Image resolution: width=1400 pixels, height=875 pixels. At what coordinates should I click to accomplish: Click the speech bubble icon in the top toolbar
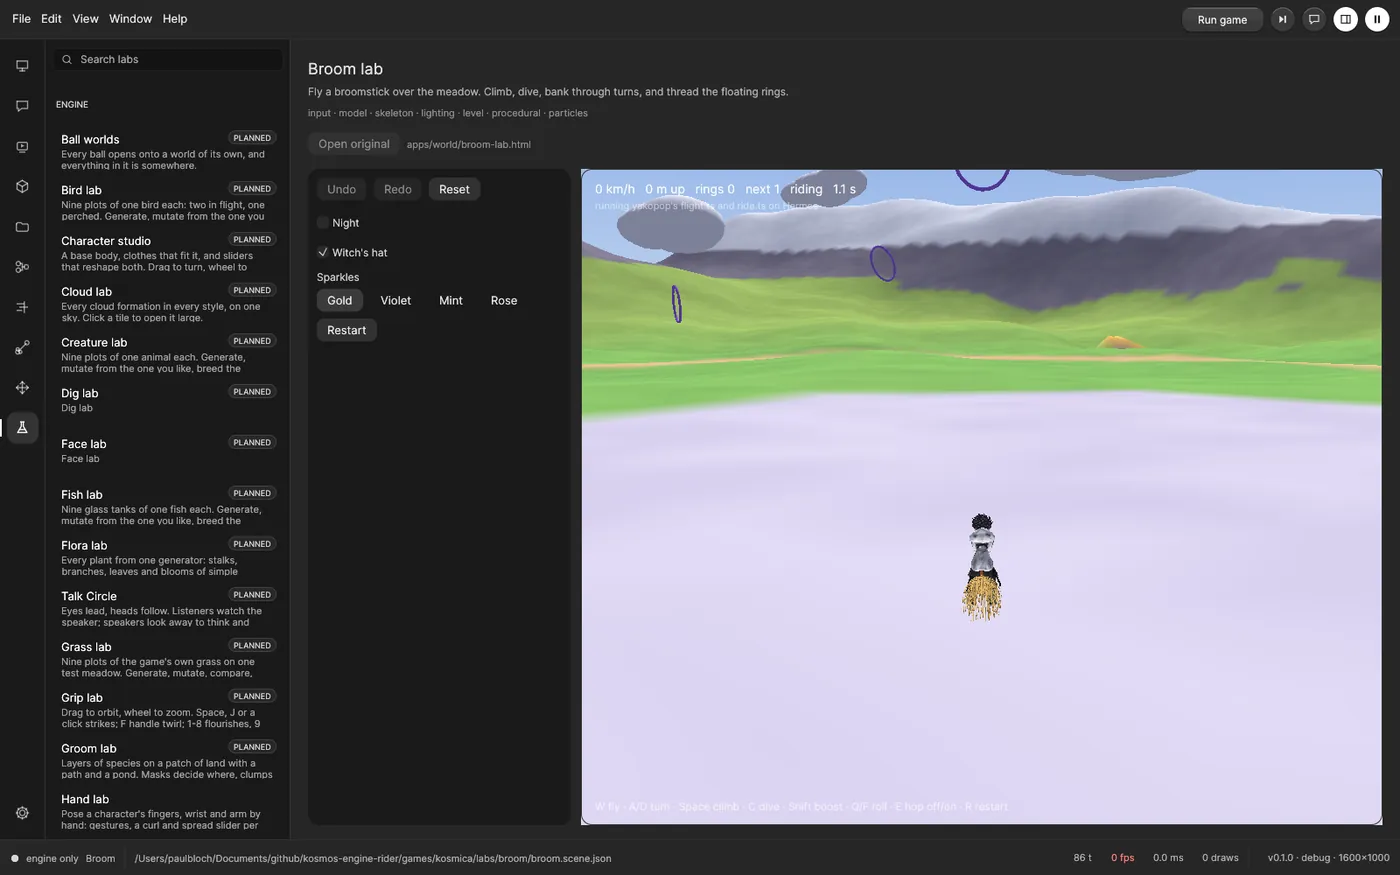1314,19
